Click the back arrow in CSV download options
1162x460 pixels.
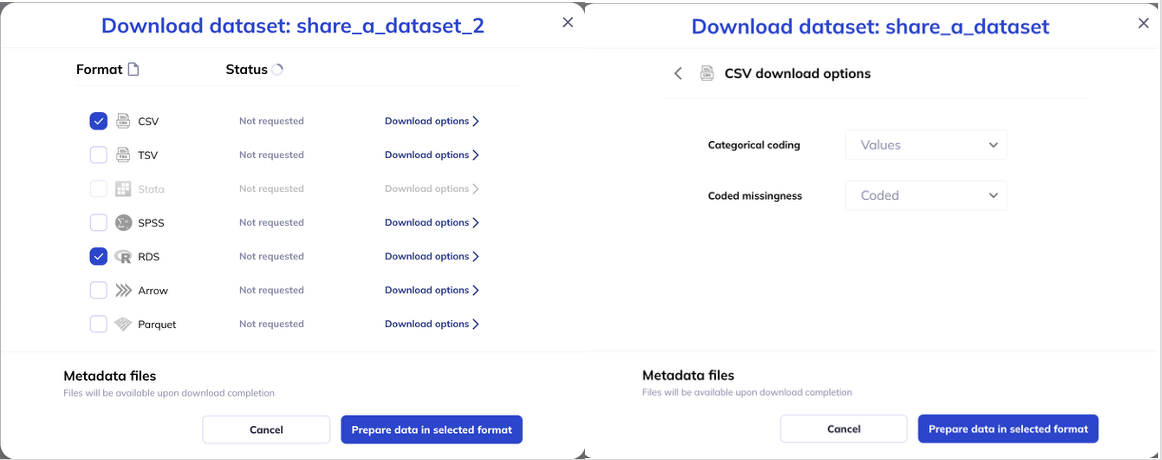(x=678, y=73)
